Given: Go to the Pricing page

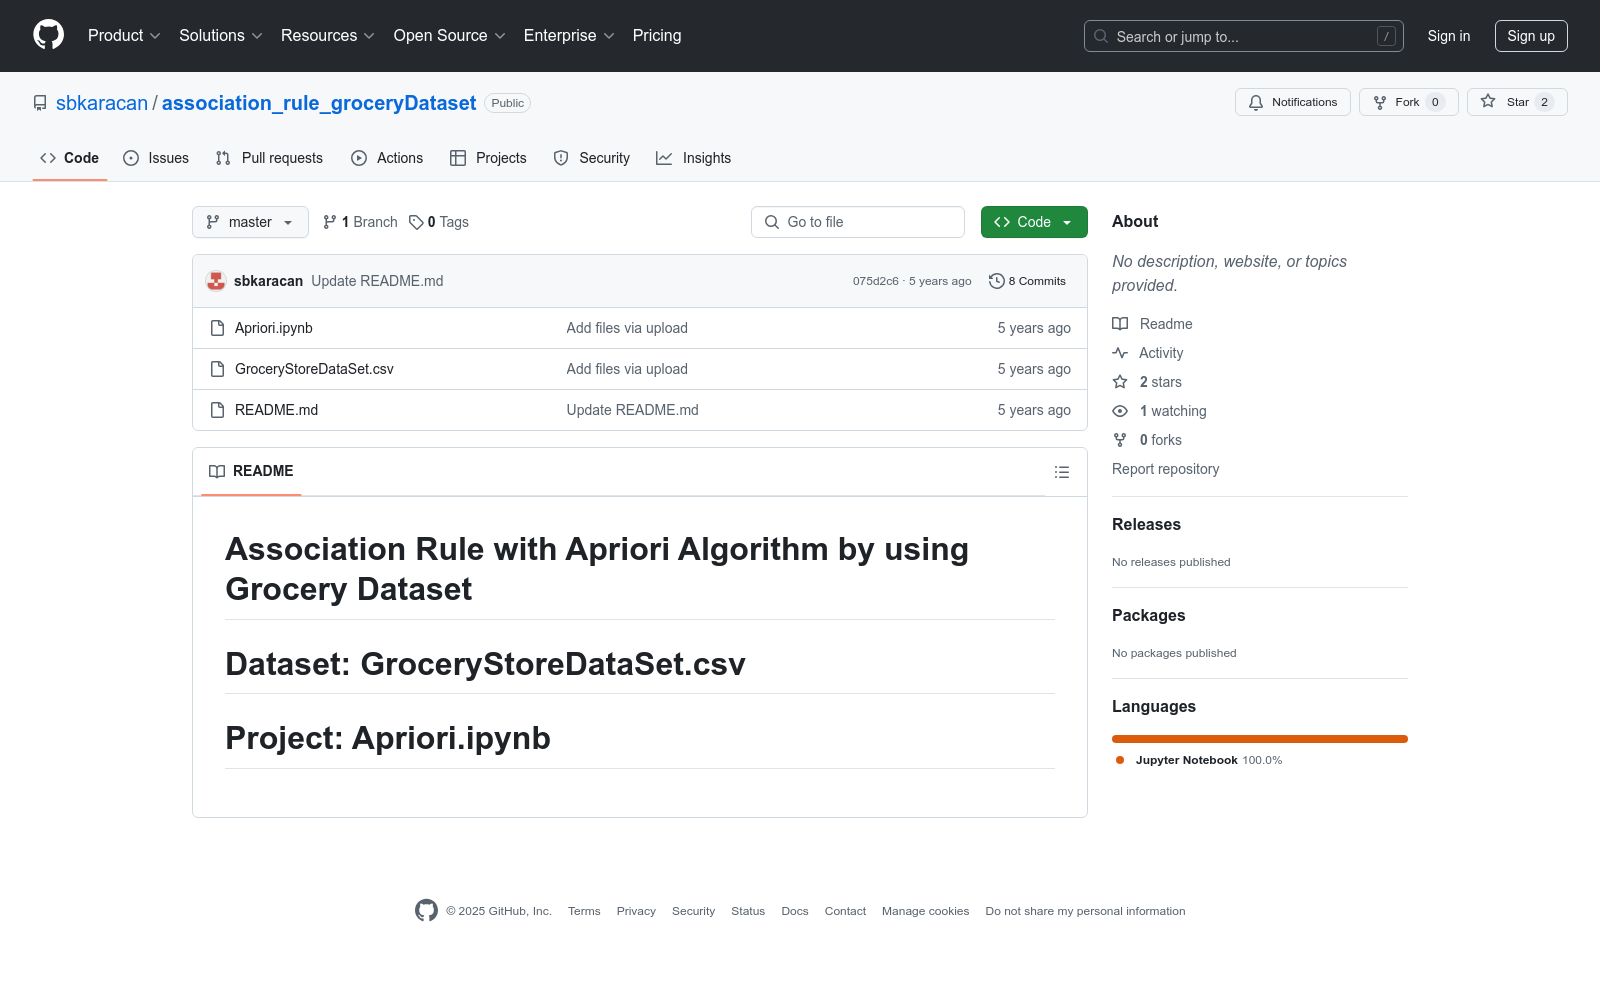Looking at the screenshot, I should click(x=657, y=35).
